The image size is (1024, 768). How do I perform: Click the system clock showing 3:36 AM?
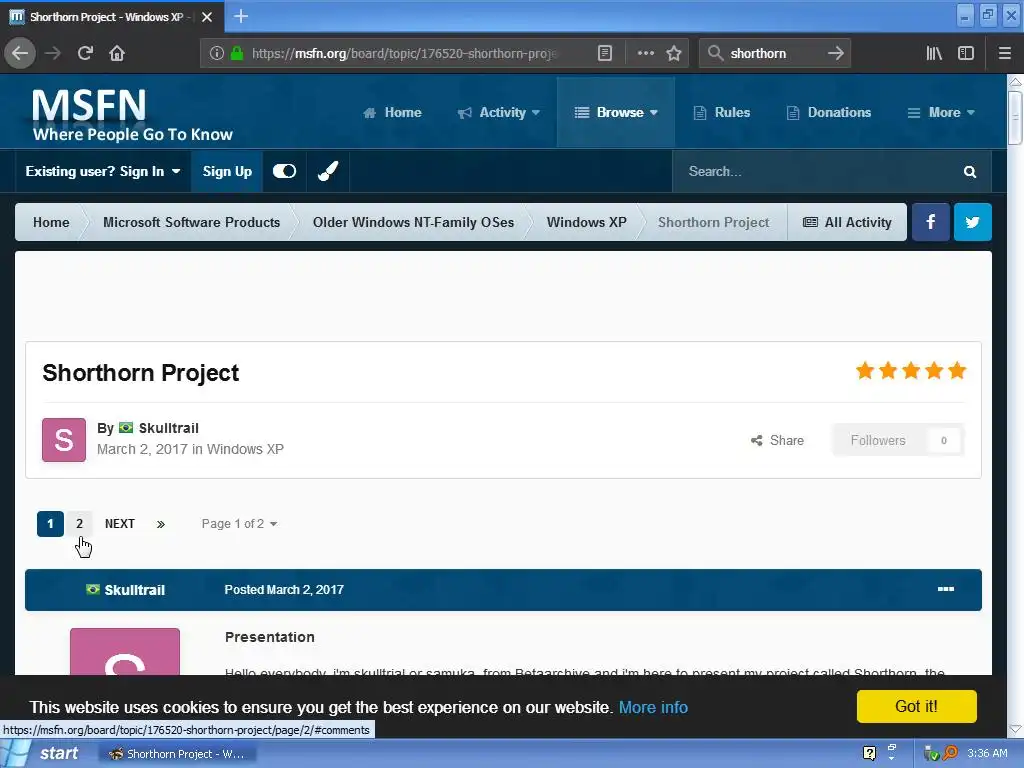(x=987, y=753)
